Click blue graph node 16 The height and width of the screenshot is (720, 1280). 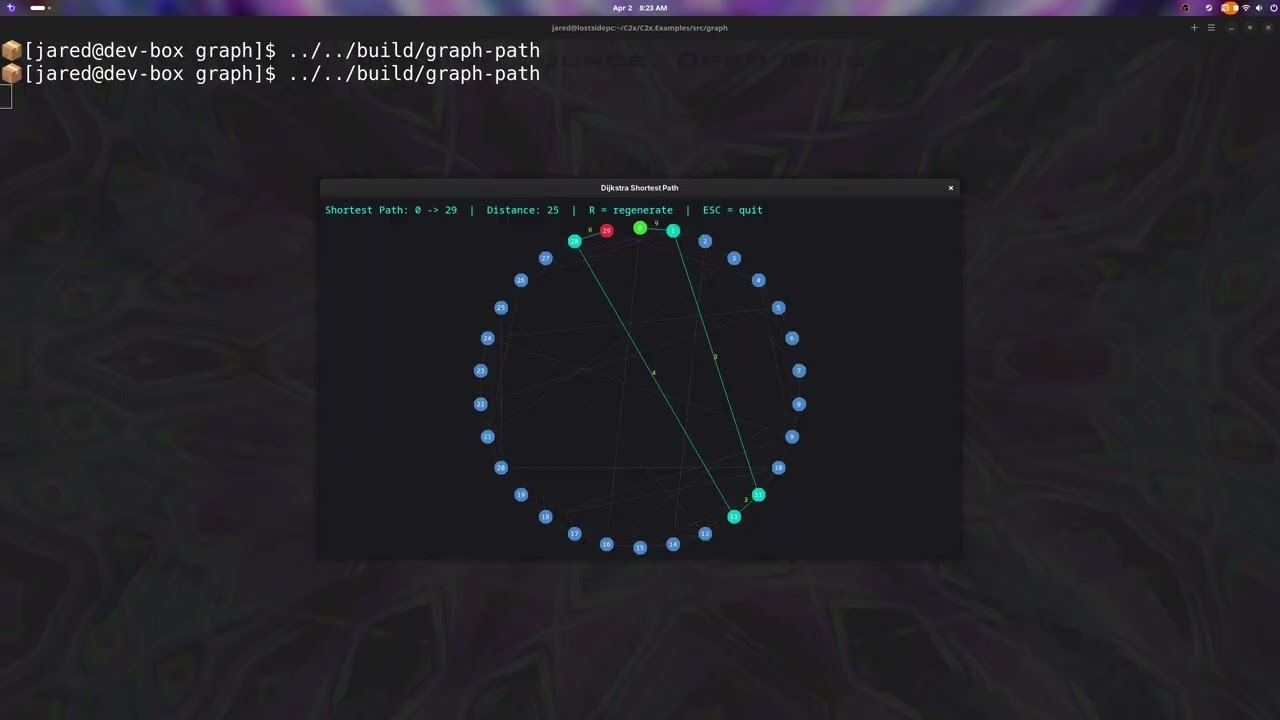point(606,544)
